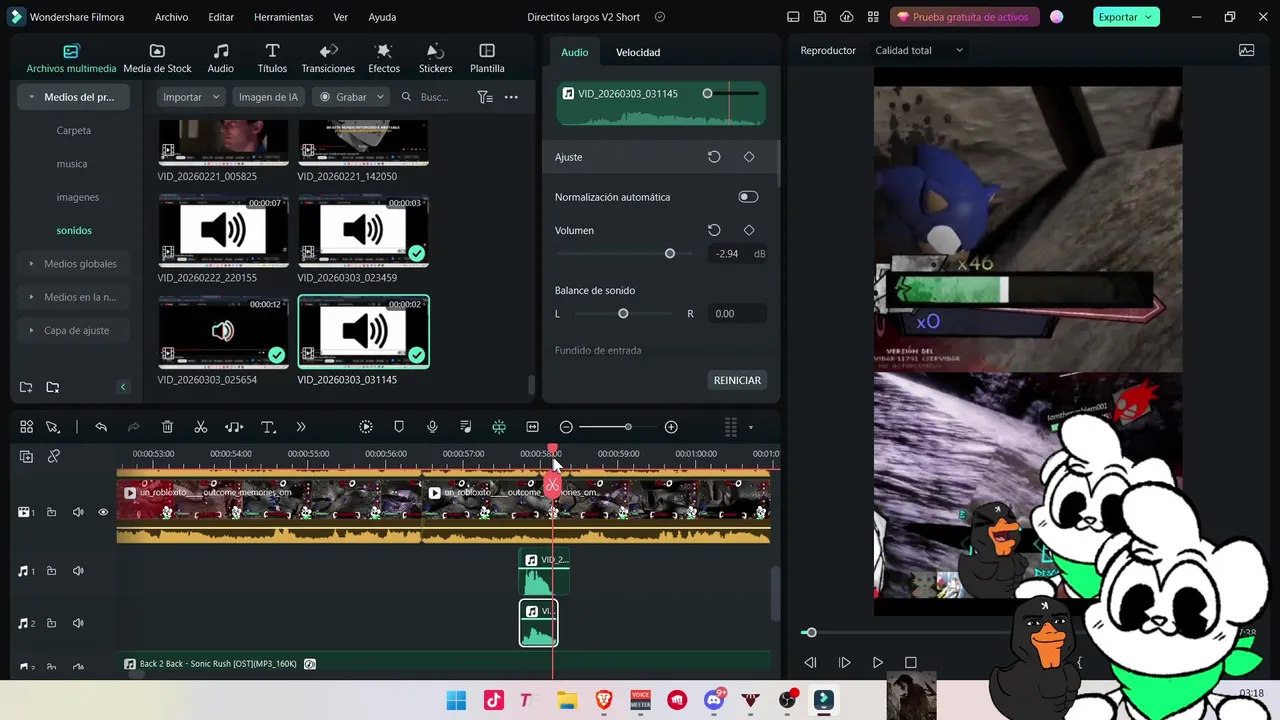Viewport: 1280px width, 720px height.
Task: Open the media panel more options menu
Action: (511, 97)
